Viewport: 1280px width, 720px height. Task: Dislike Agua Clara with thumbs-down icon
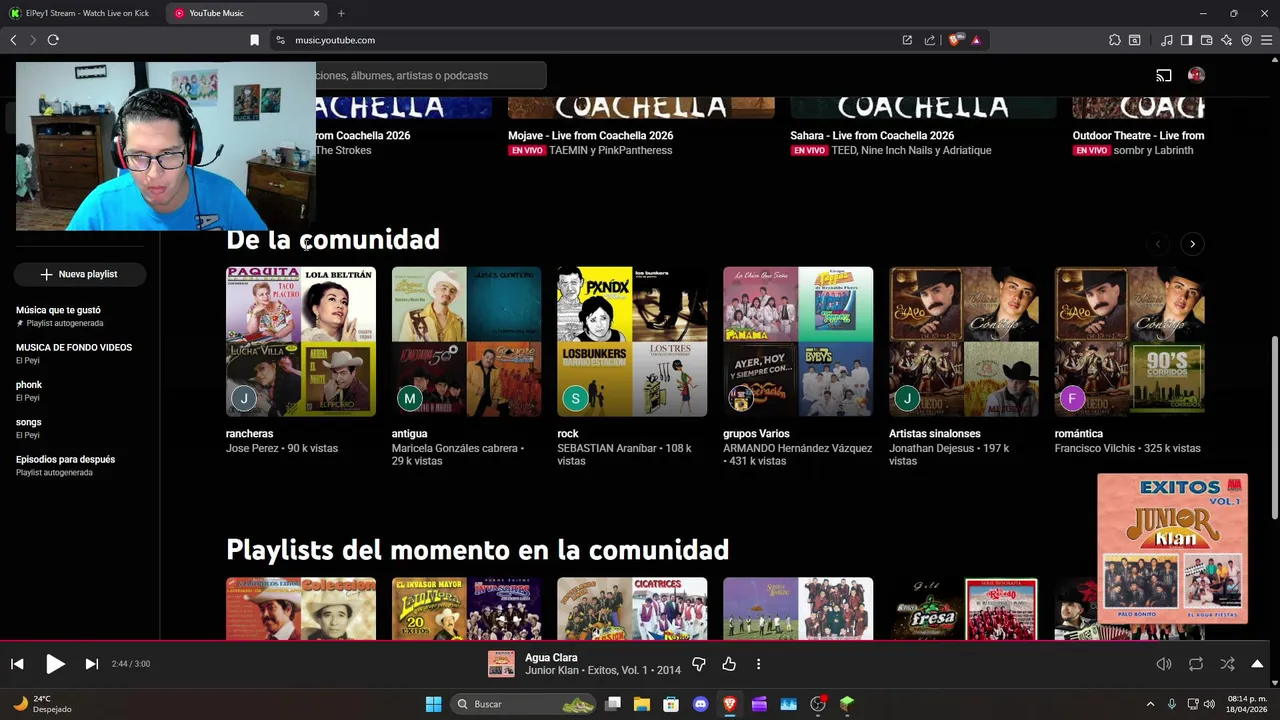pyautogui.click(x=699, y=664)
